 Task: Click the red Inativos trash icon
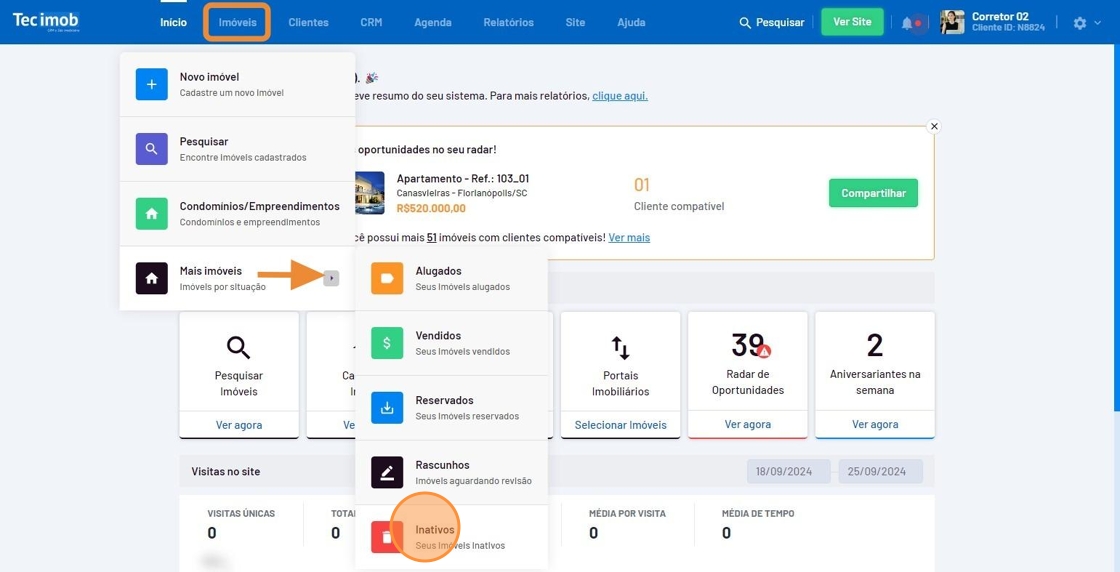click(x=386, y=537)
